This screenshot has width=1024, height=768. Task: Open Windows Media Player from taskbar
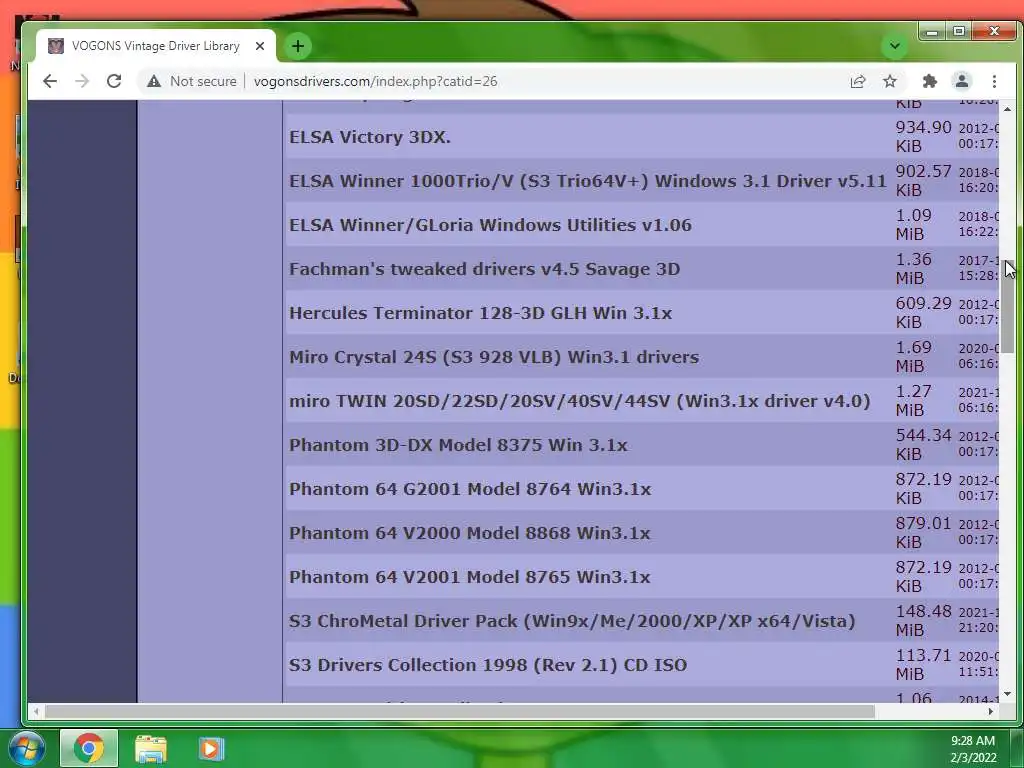211,748
